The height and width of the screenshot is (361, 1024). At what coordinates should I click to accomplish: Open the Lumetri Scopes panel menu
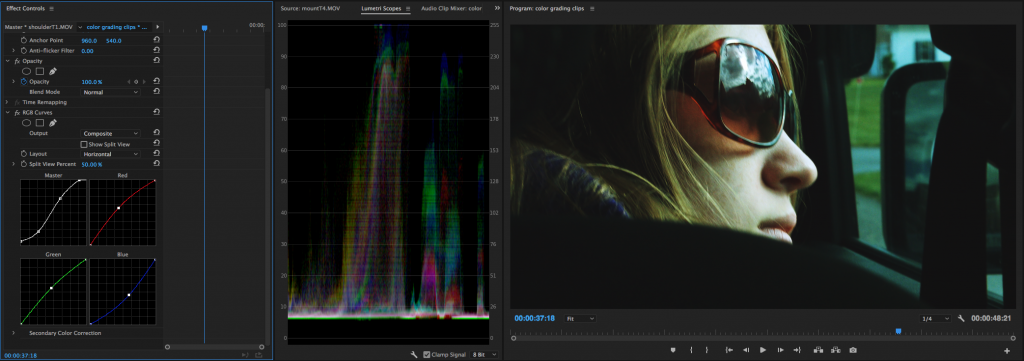pyautogui.click(x=408, y=8)
